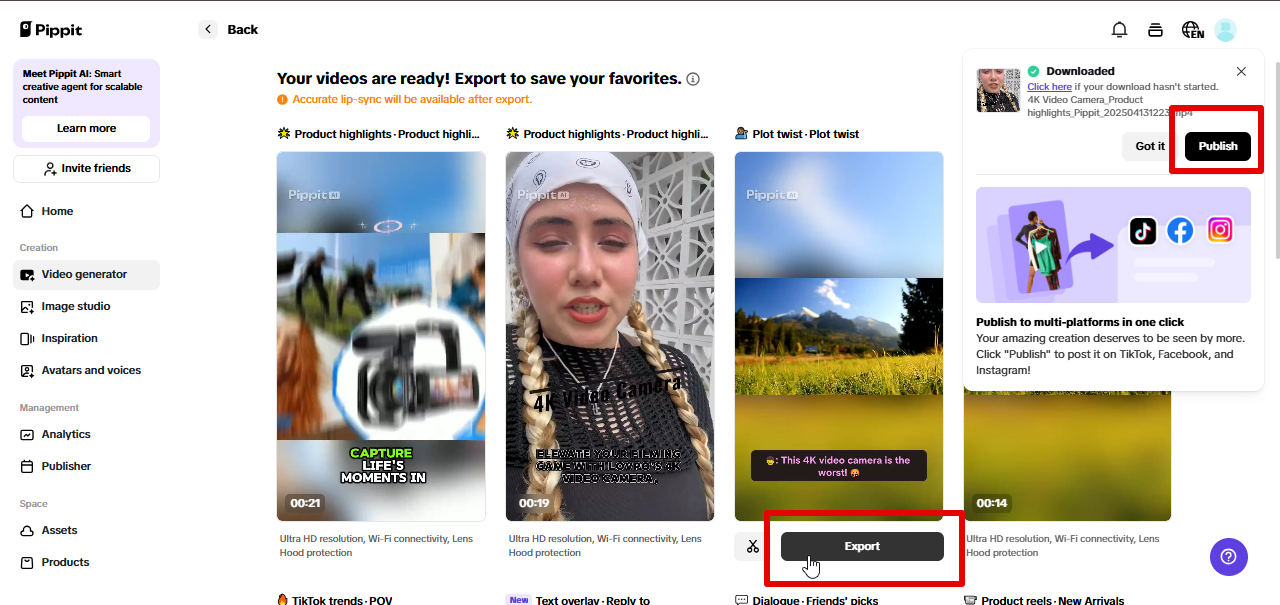Open the Publisher page

click(66, 466)
